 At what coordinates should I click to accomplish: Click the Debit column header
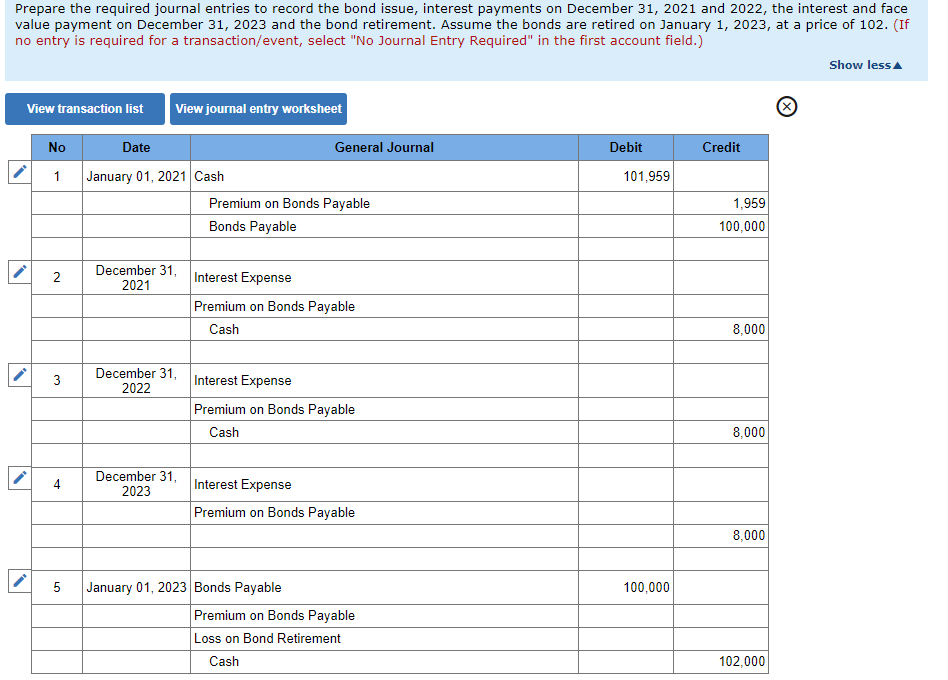pos(626,147)
